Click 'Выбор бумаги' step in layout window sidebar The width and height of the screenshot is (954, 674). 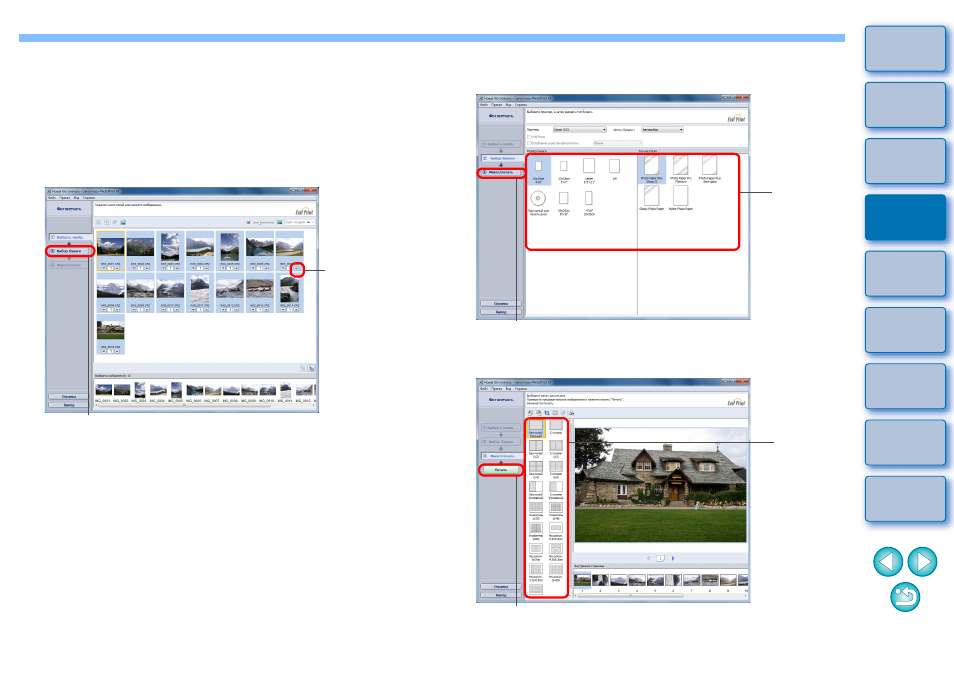501,442
